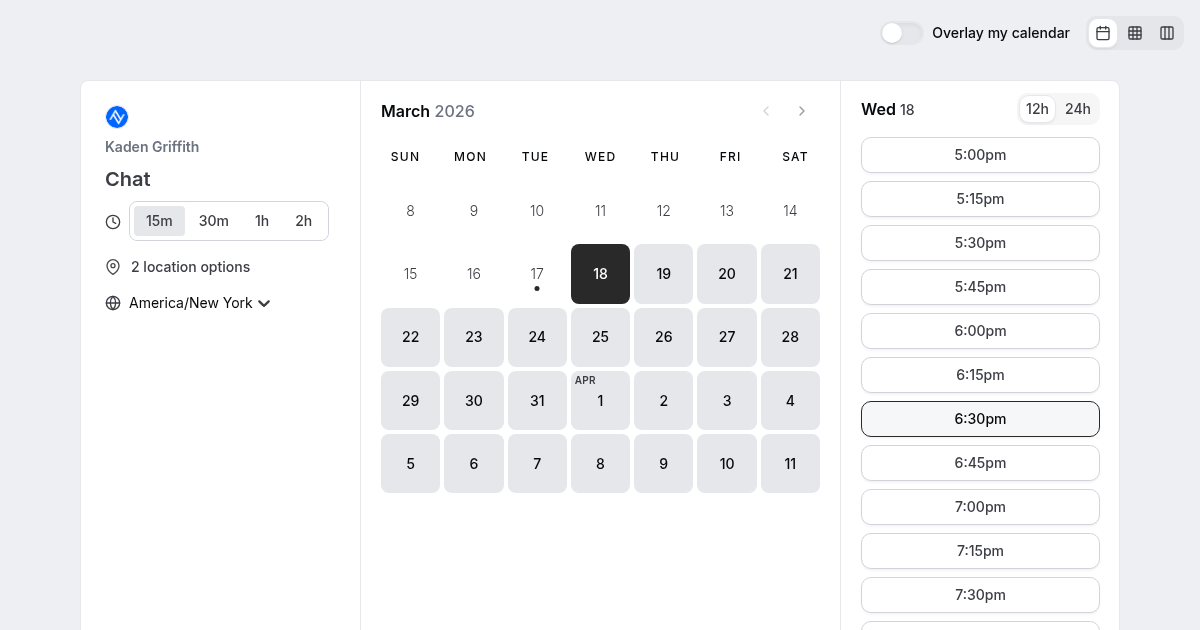Click the location pin icon
The image size is (1200, 630).
point(113,267)
